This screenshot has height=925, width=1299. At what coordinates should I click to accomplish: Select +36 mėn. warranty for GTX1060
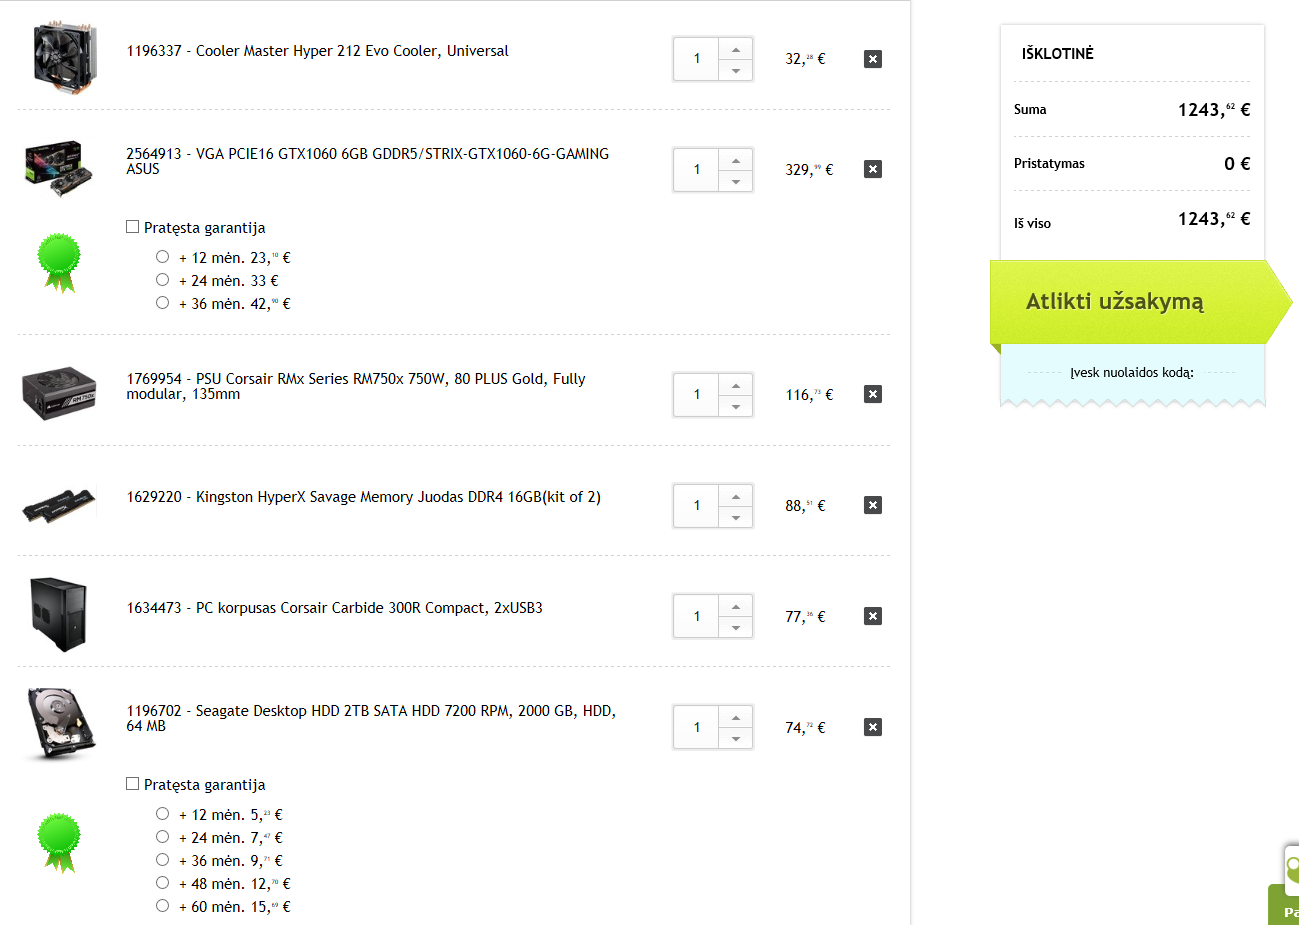pos(162,303)
